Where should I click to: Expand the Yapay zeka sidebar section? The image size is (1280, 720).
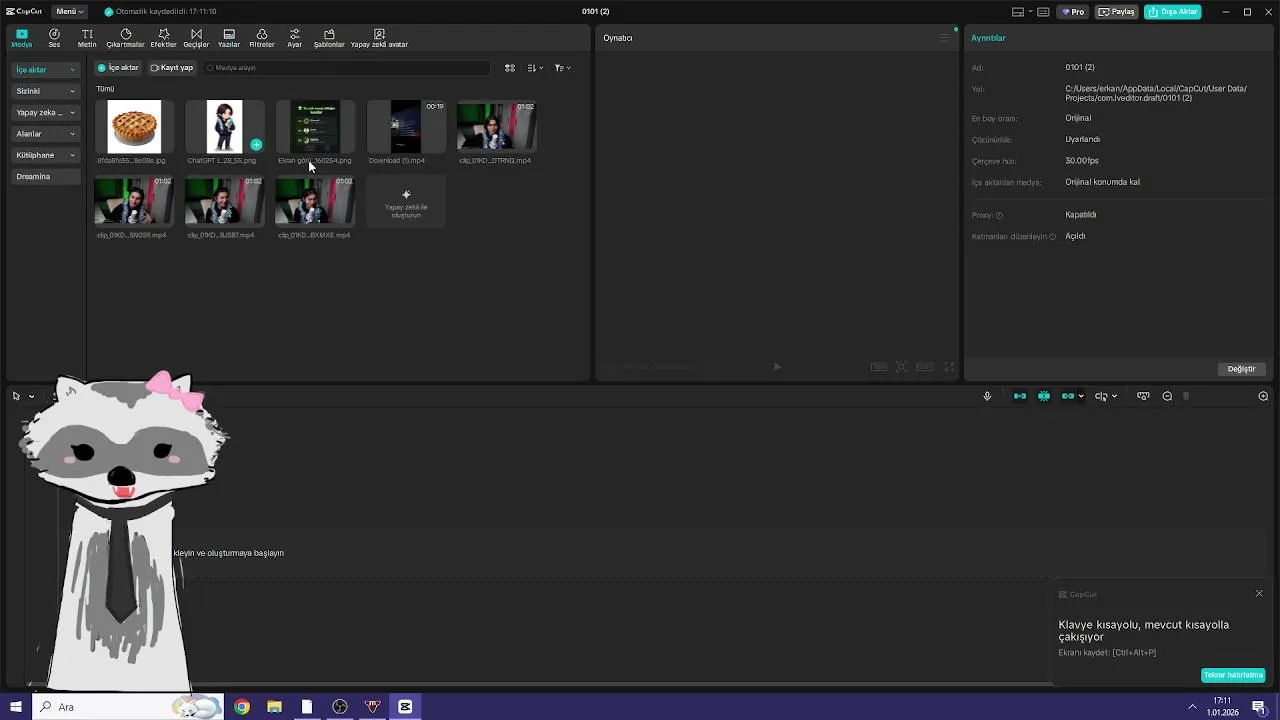[46, 113]
